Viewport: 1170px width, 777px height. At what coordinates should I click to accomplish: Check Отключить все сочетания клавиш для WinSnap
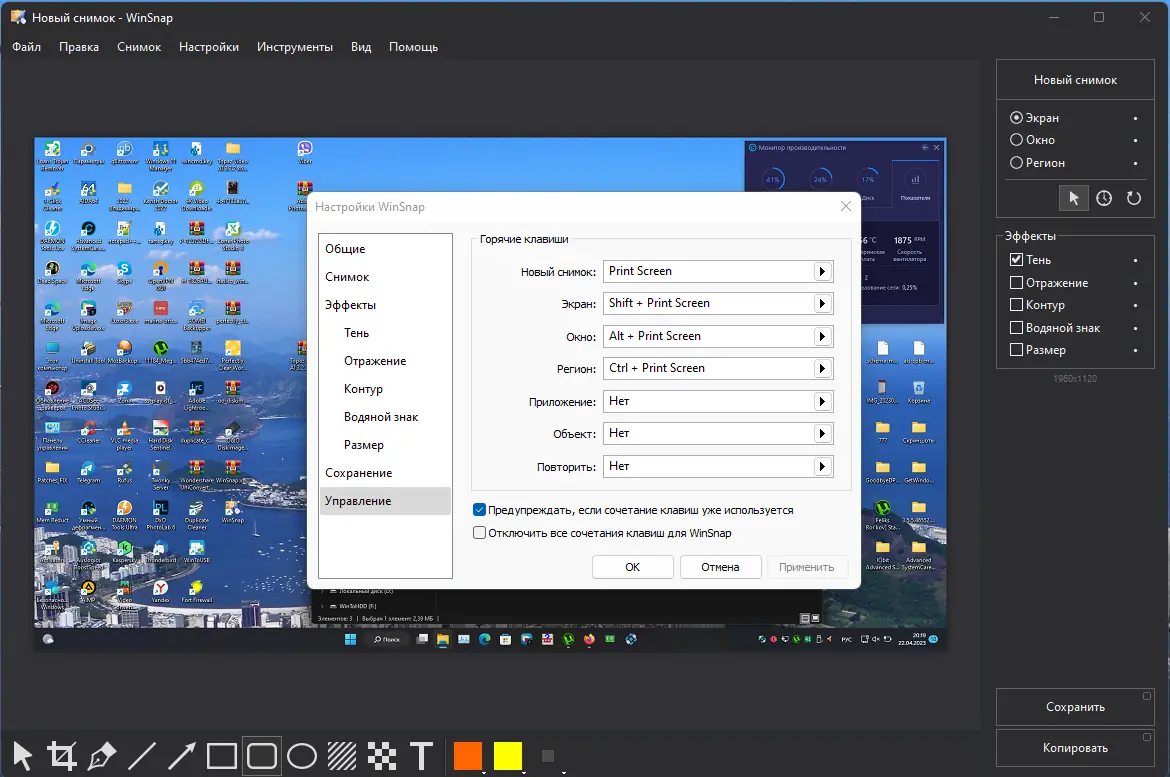(479, 533)
